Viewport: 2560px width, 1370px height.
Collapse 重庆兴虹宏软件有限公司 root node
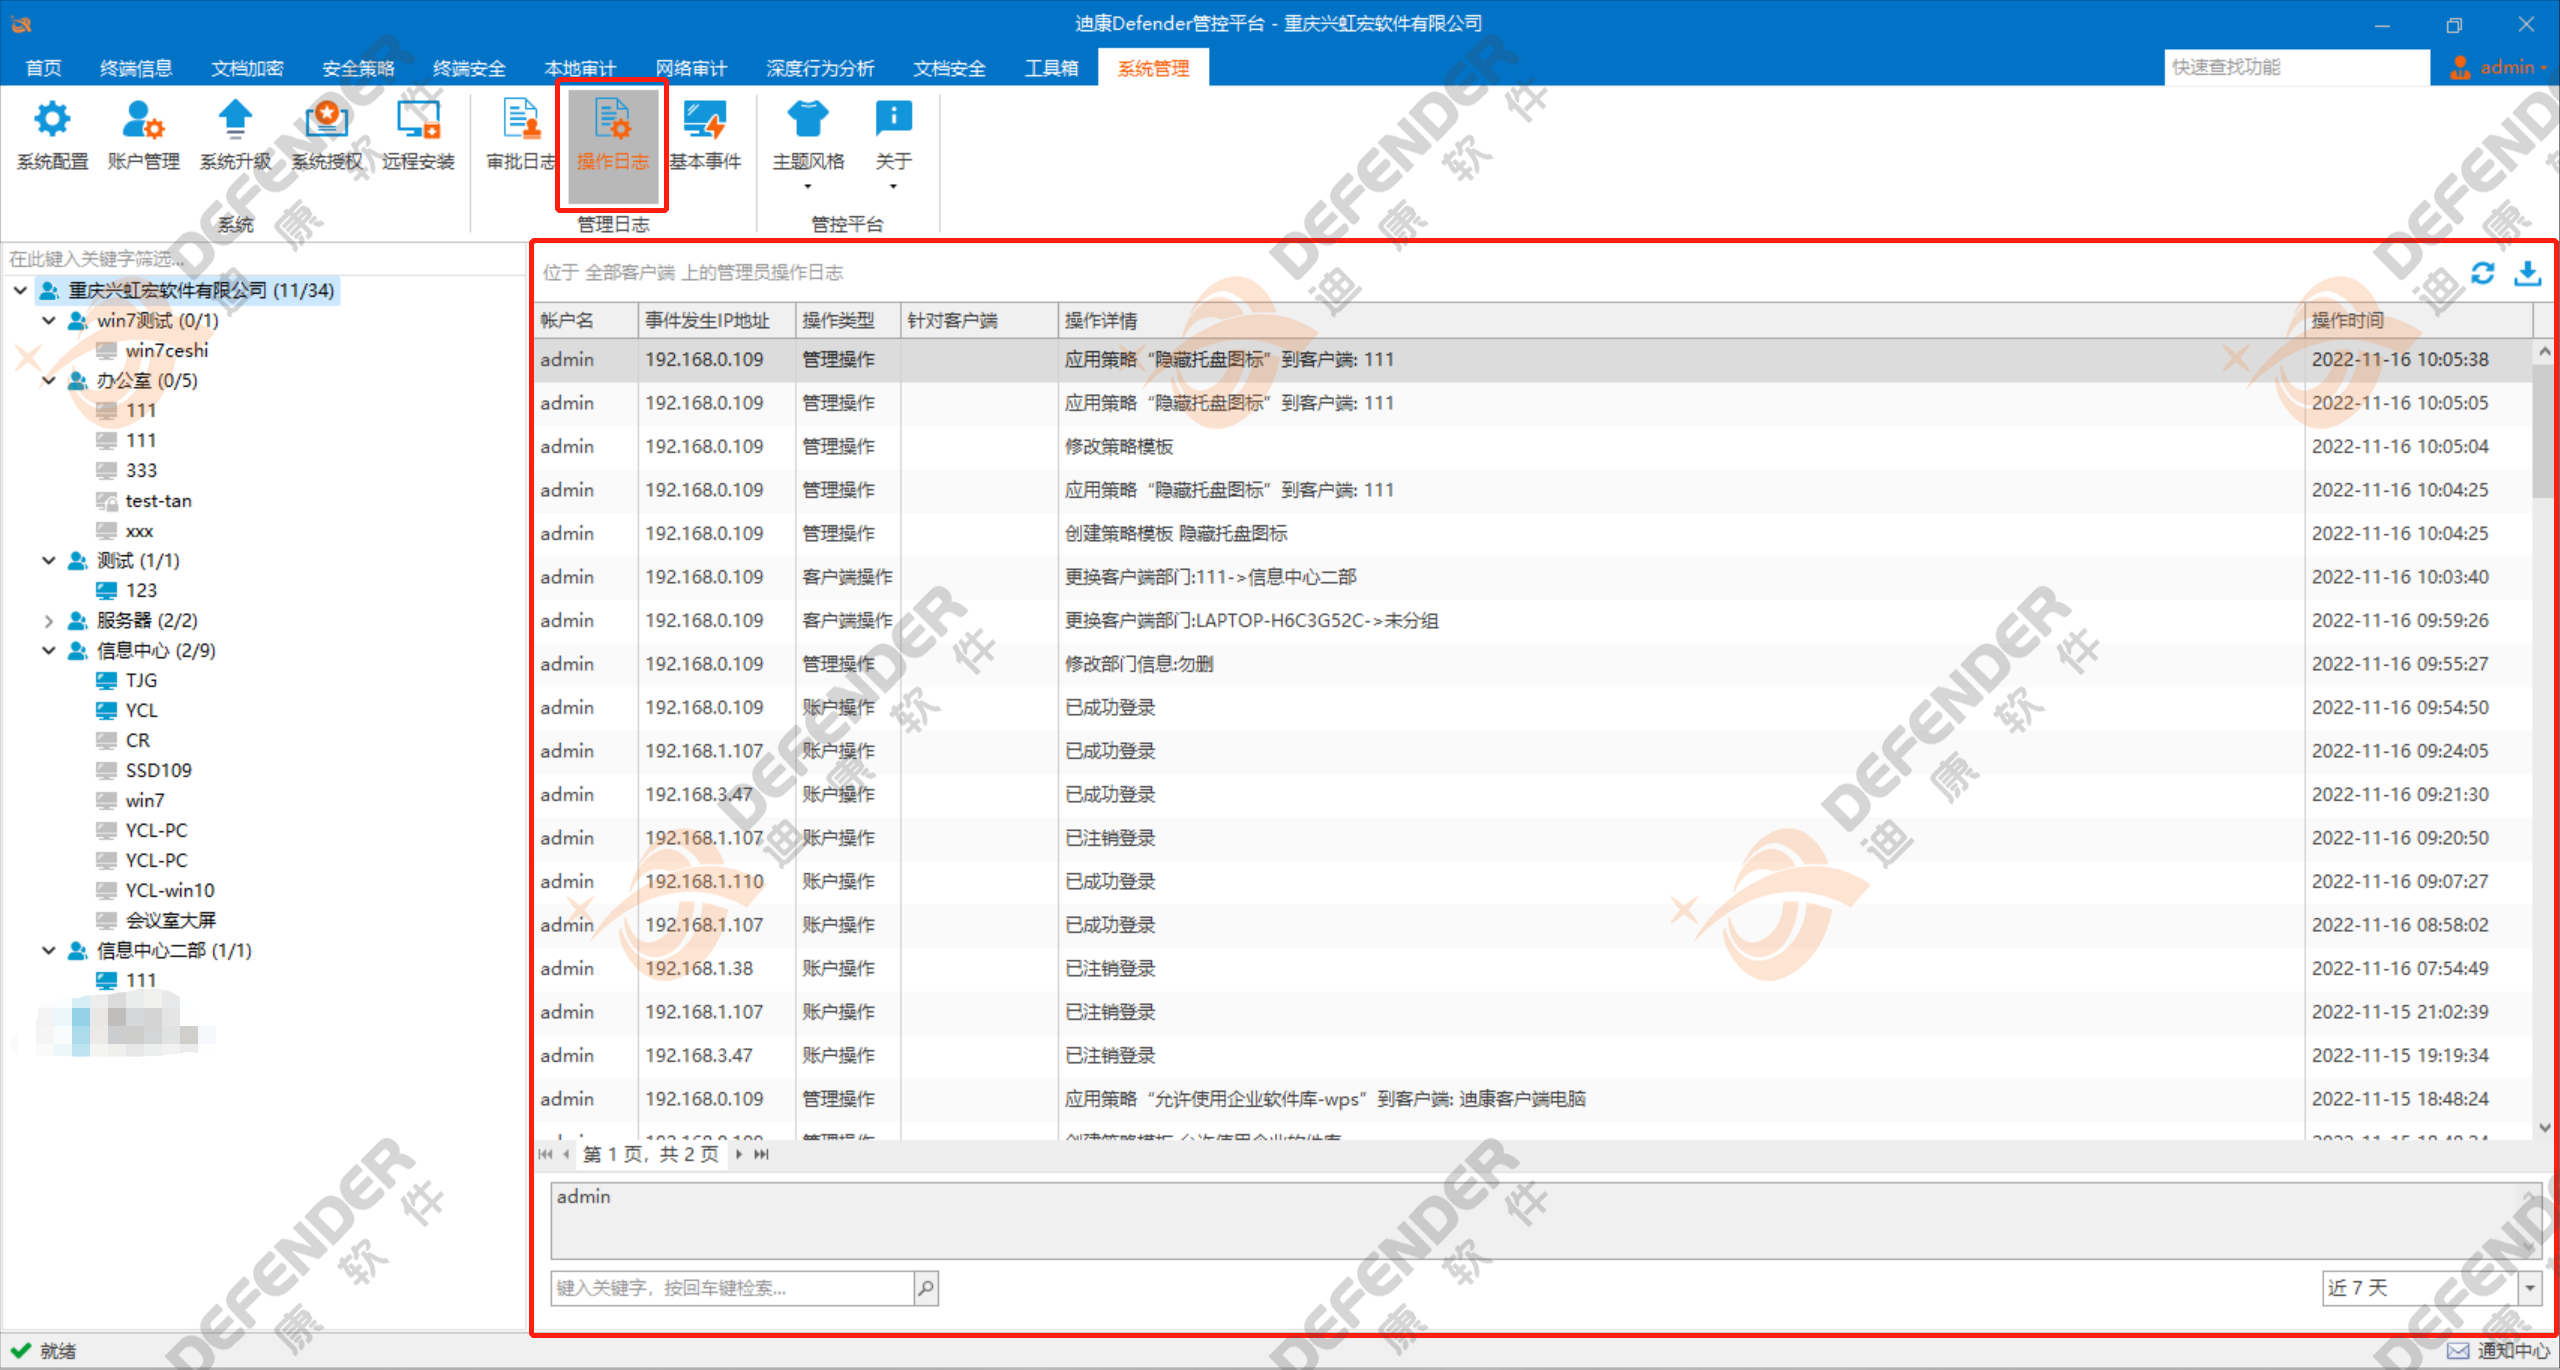[x=20, y=290]
